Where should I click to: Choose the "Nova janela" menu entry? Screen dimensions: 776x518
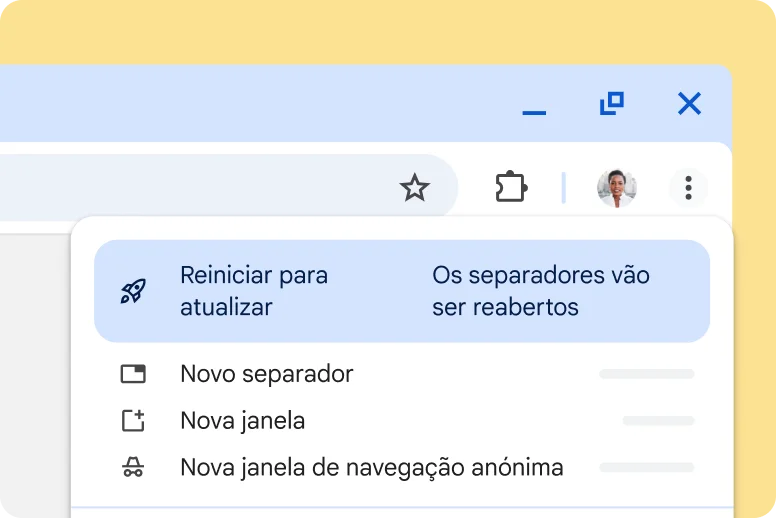tap(243, 420)
